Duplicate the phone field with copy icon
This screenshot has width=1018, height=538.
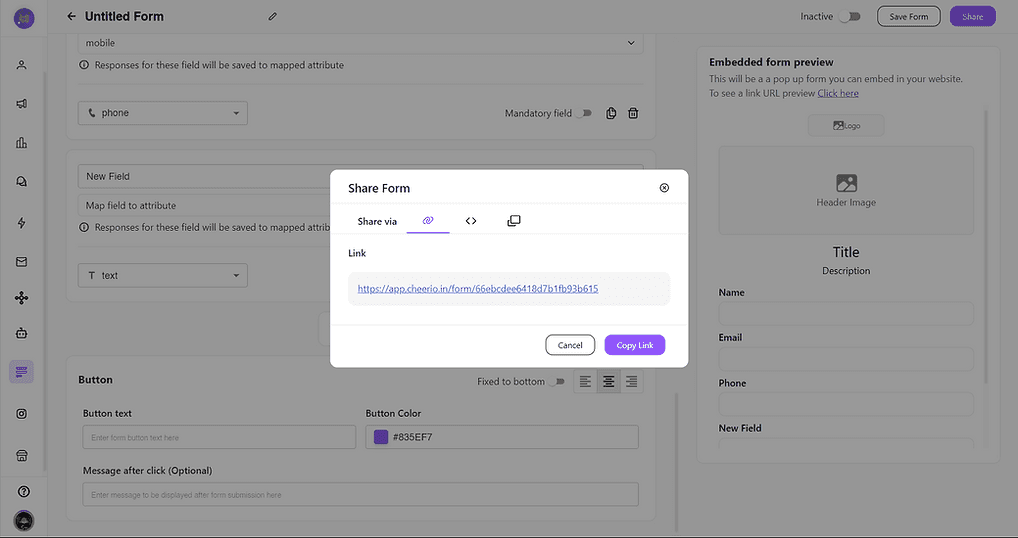point(611,113)
